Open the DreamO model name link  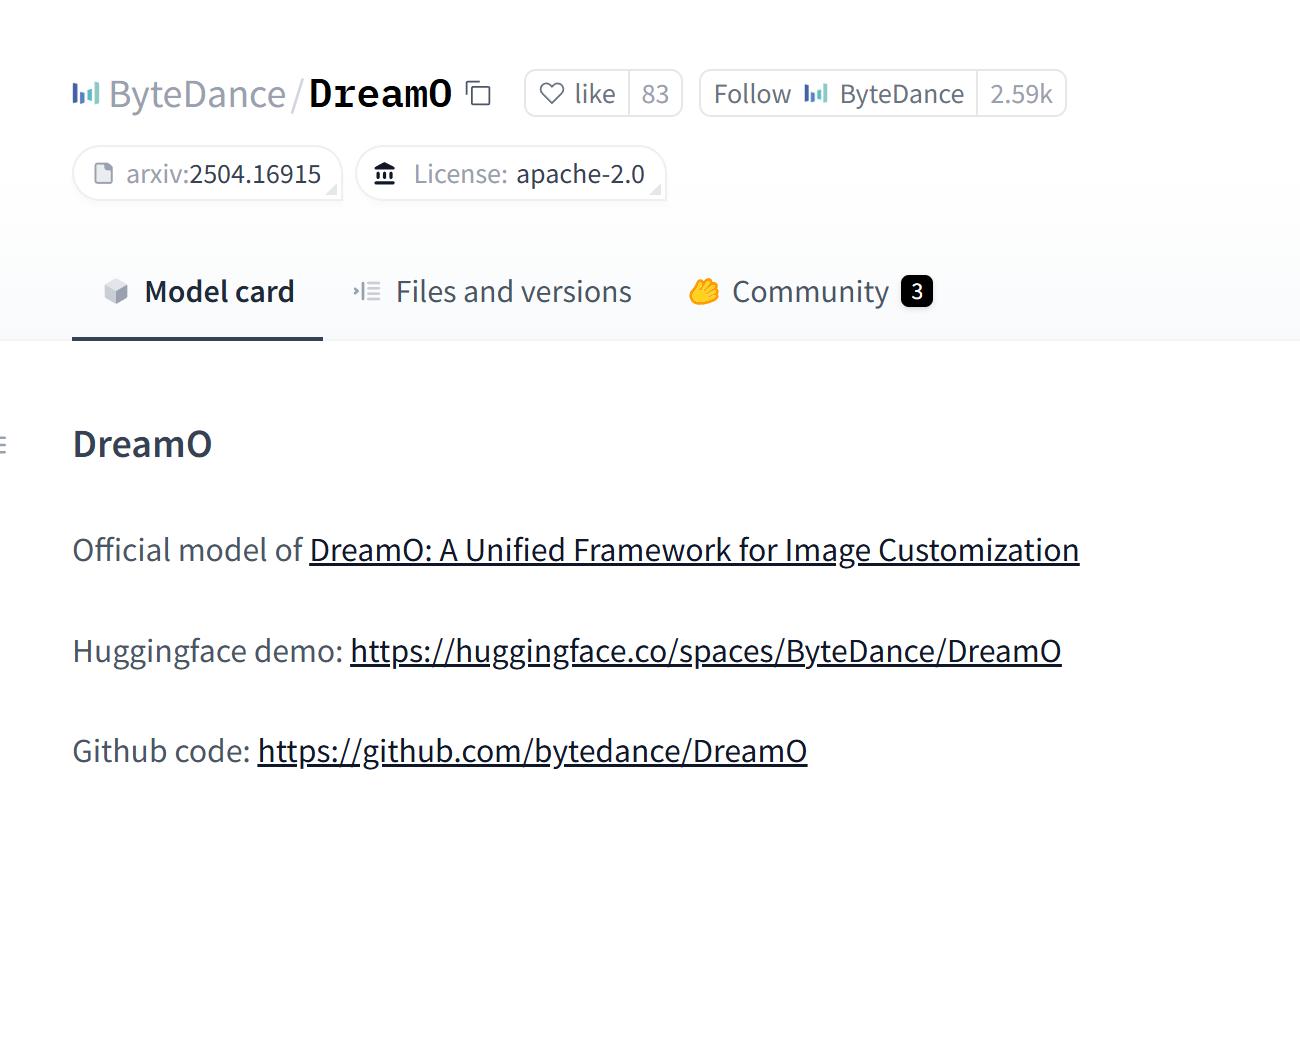coord(380,94)
